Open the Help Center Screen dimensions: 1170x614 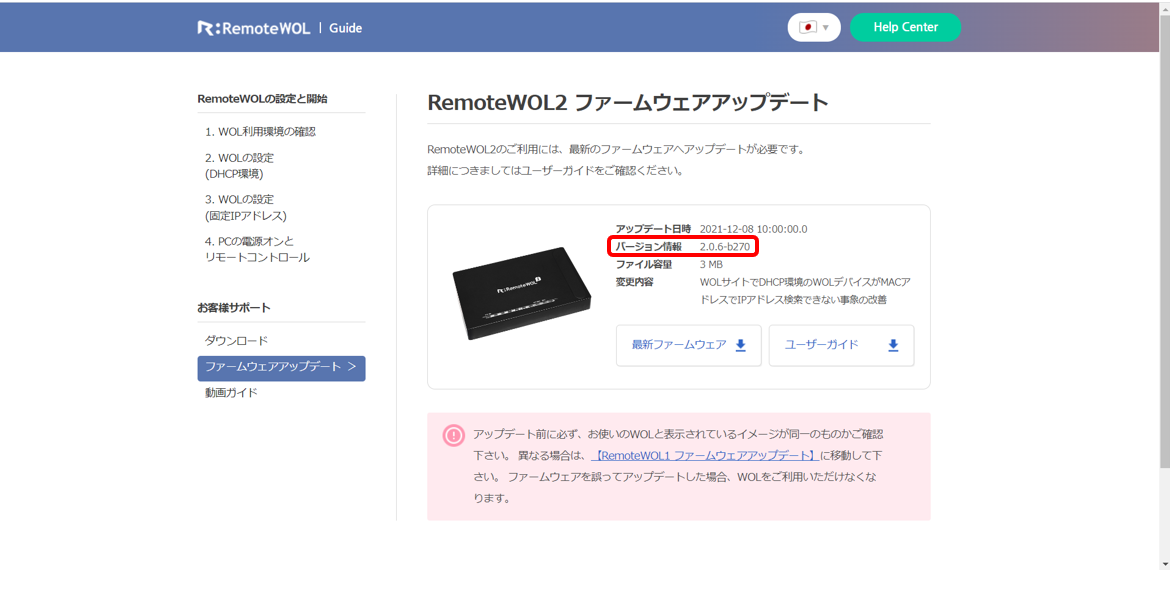(905, 28)
